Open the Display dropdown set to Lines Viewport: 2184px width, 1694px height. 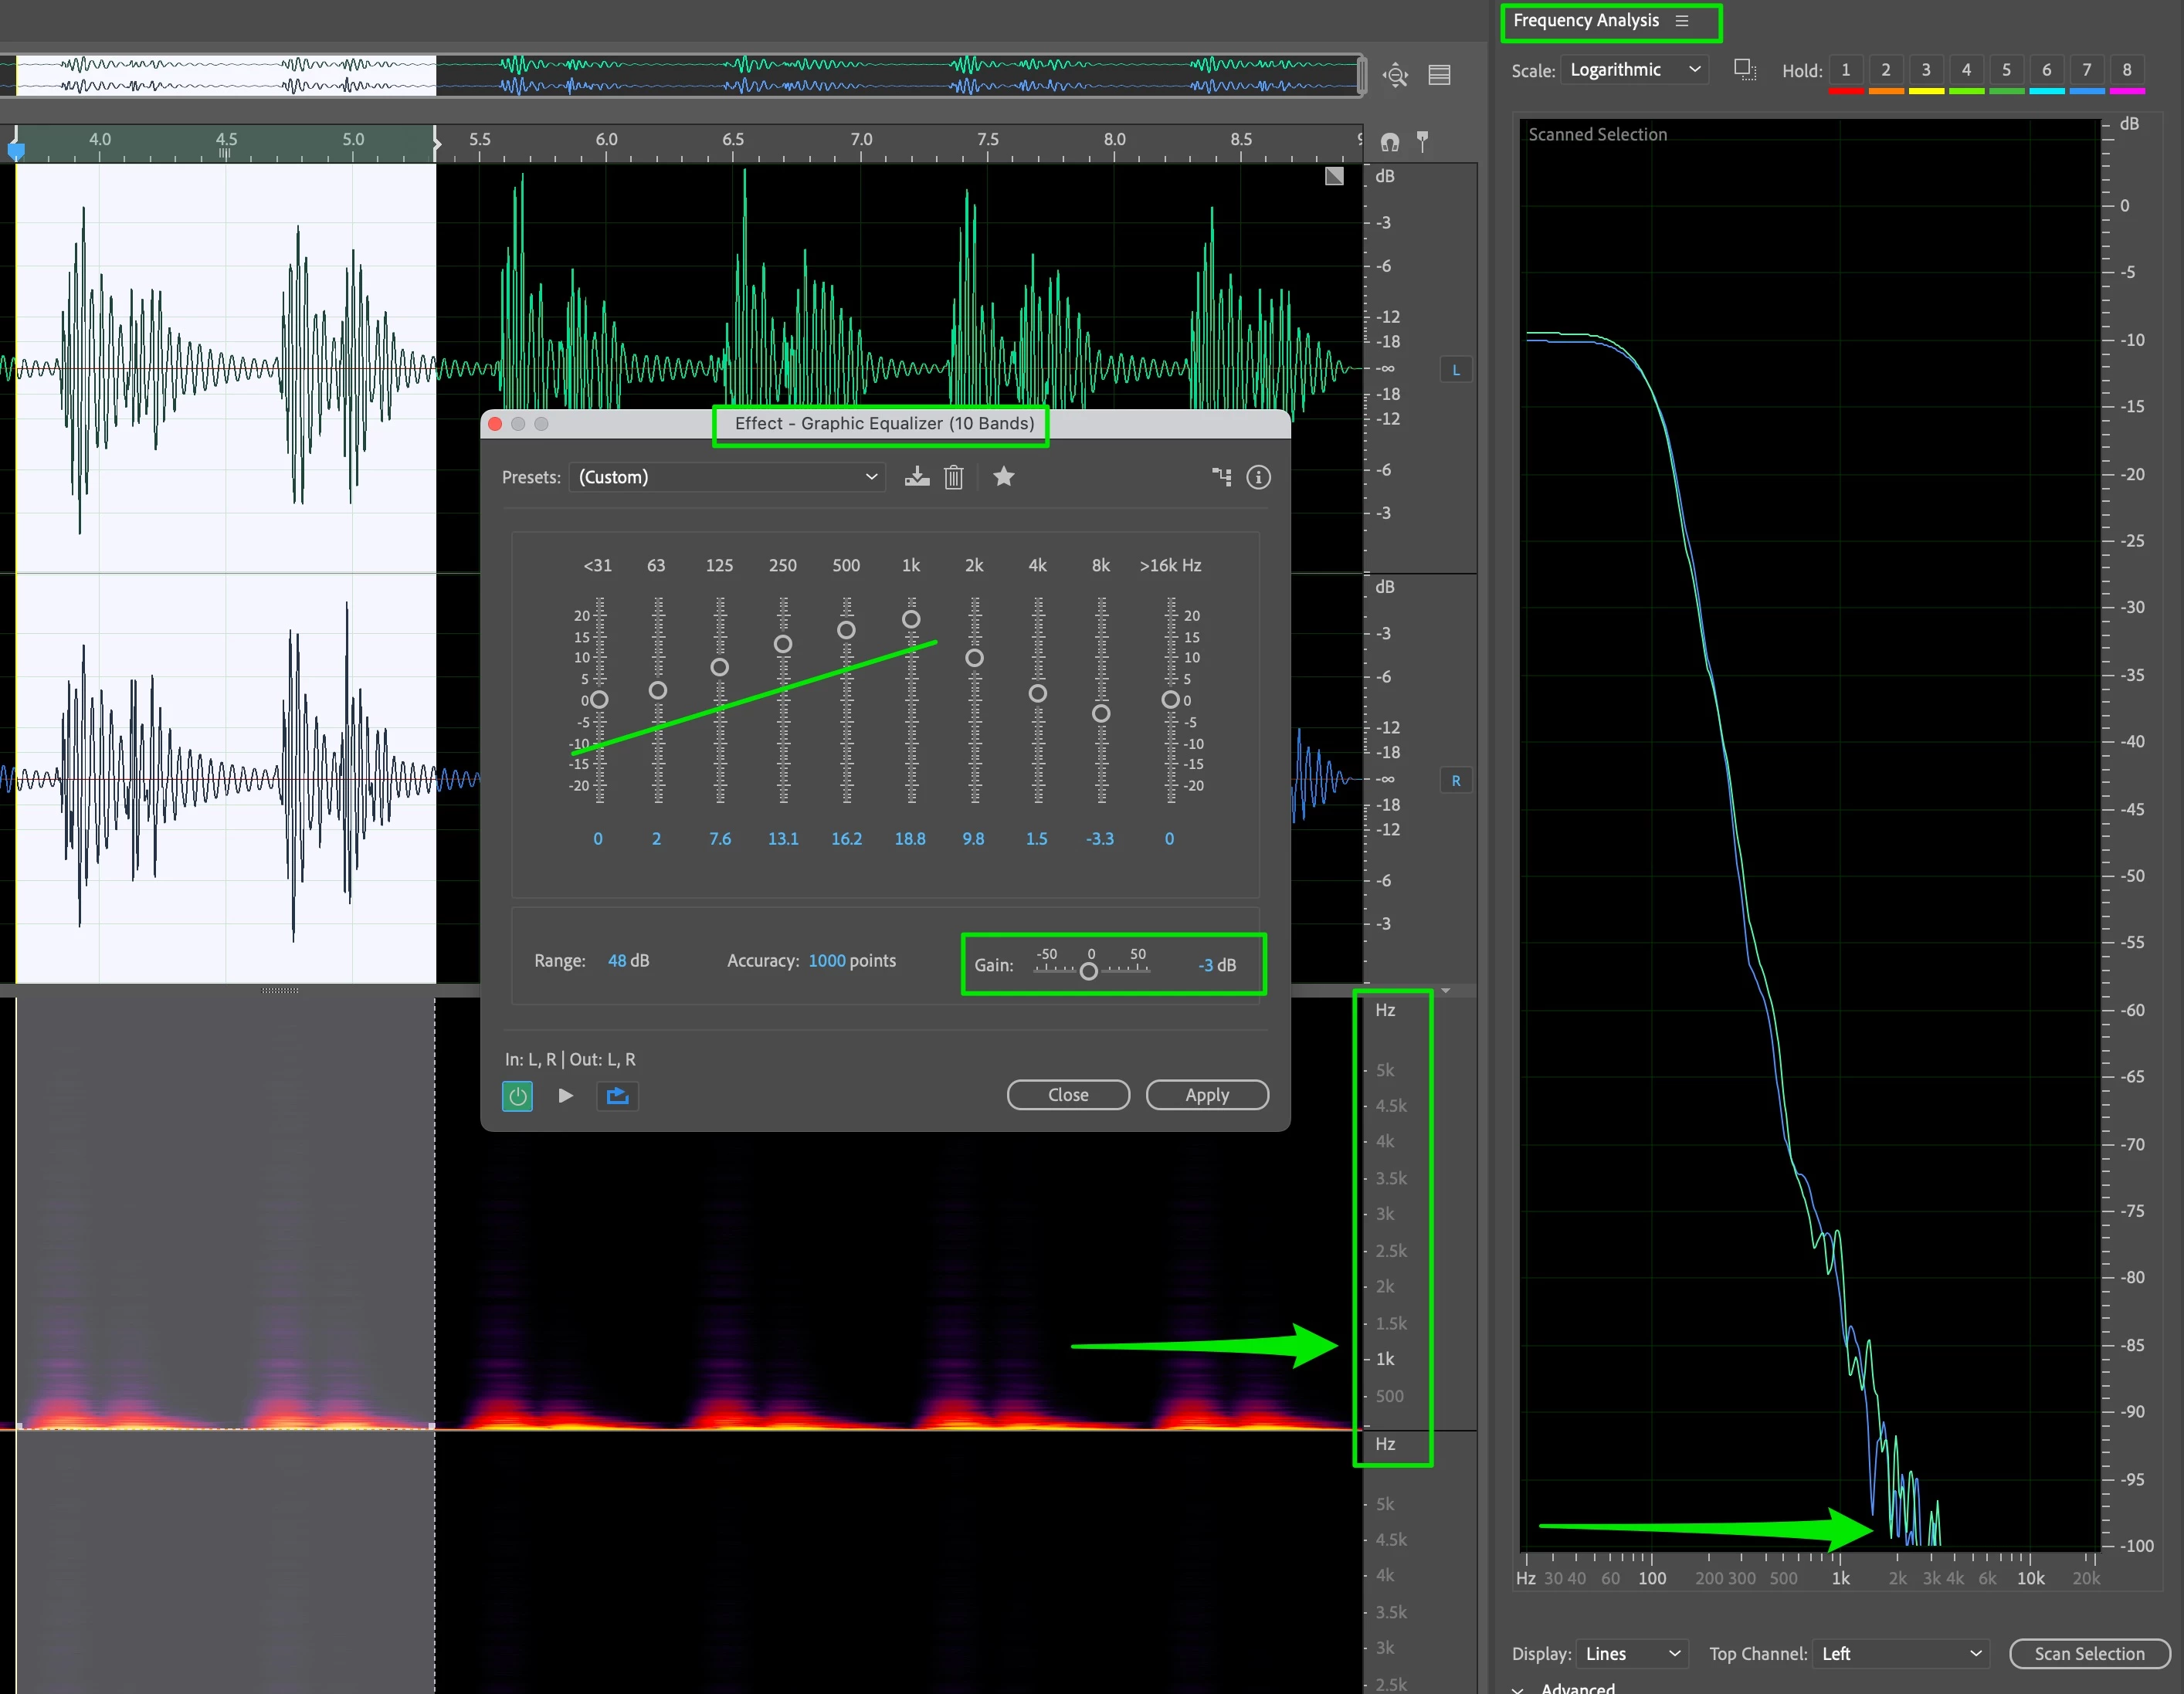tap(1631, 1653)
